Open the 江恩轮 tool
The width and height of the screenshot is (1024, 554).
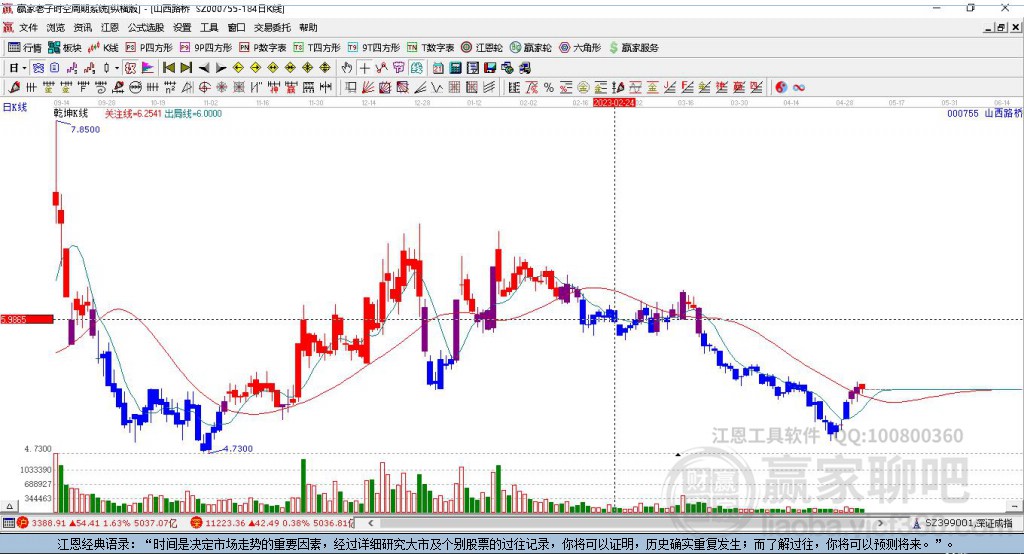(482, 48)
